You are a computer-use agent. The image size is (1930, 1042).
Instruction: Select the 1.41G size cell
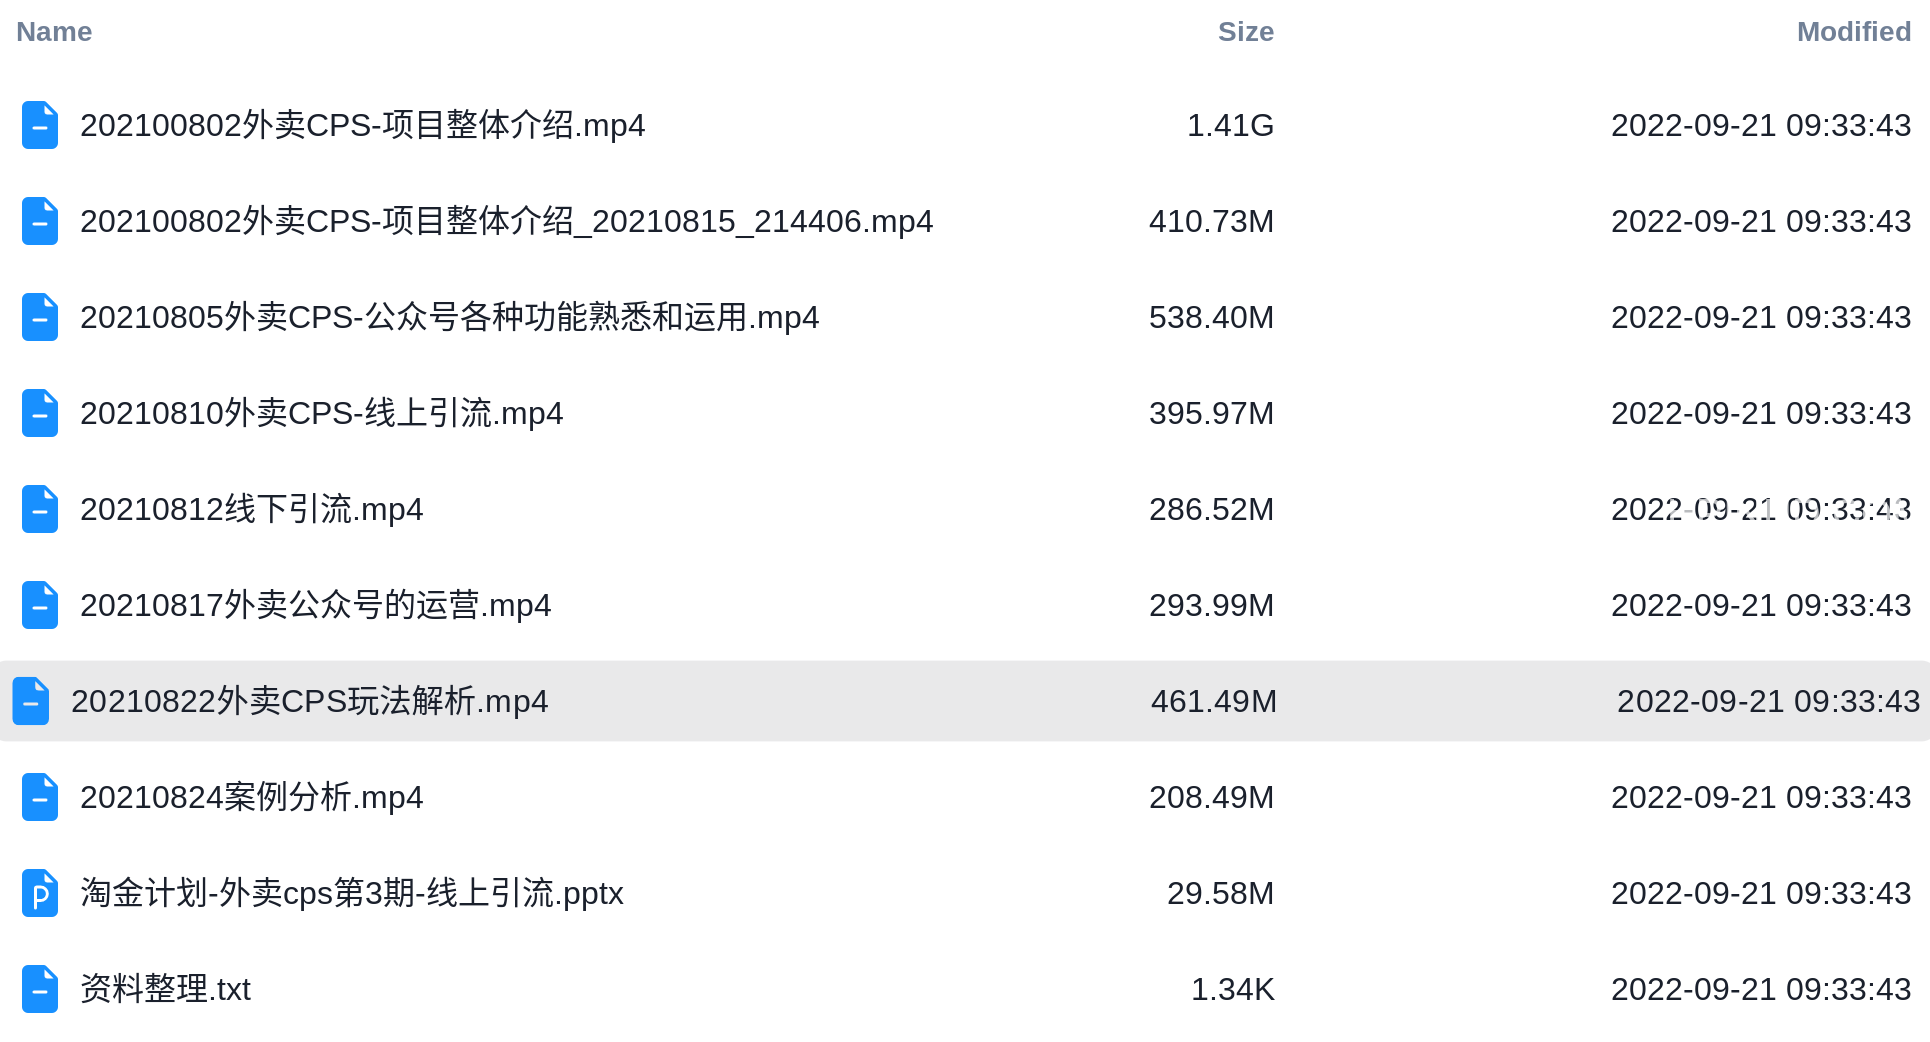[x=1230, y=125]
